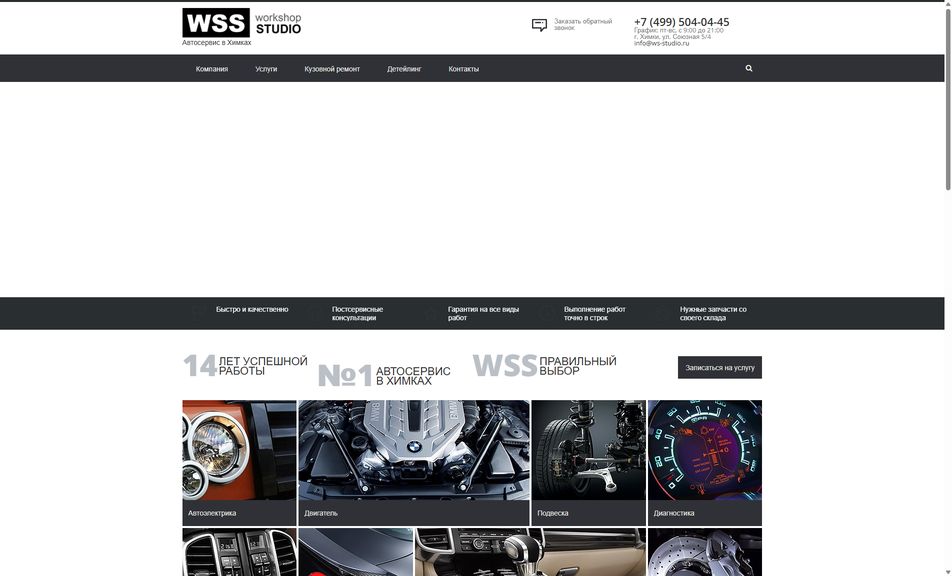Screen dimensions: 952x576
Task: Click the info@ws-studio.ru email link
Action: 662,44
